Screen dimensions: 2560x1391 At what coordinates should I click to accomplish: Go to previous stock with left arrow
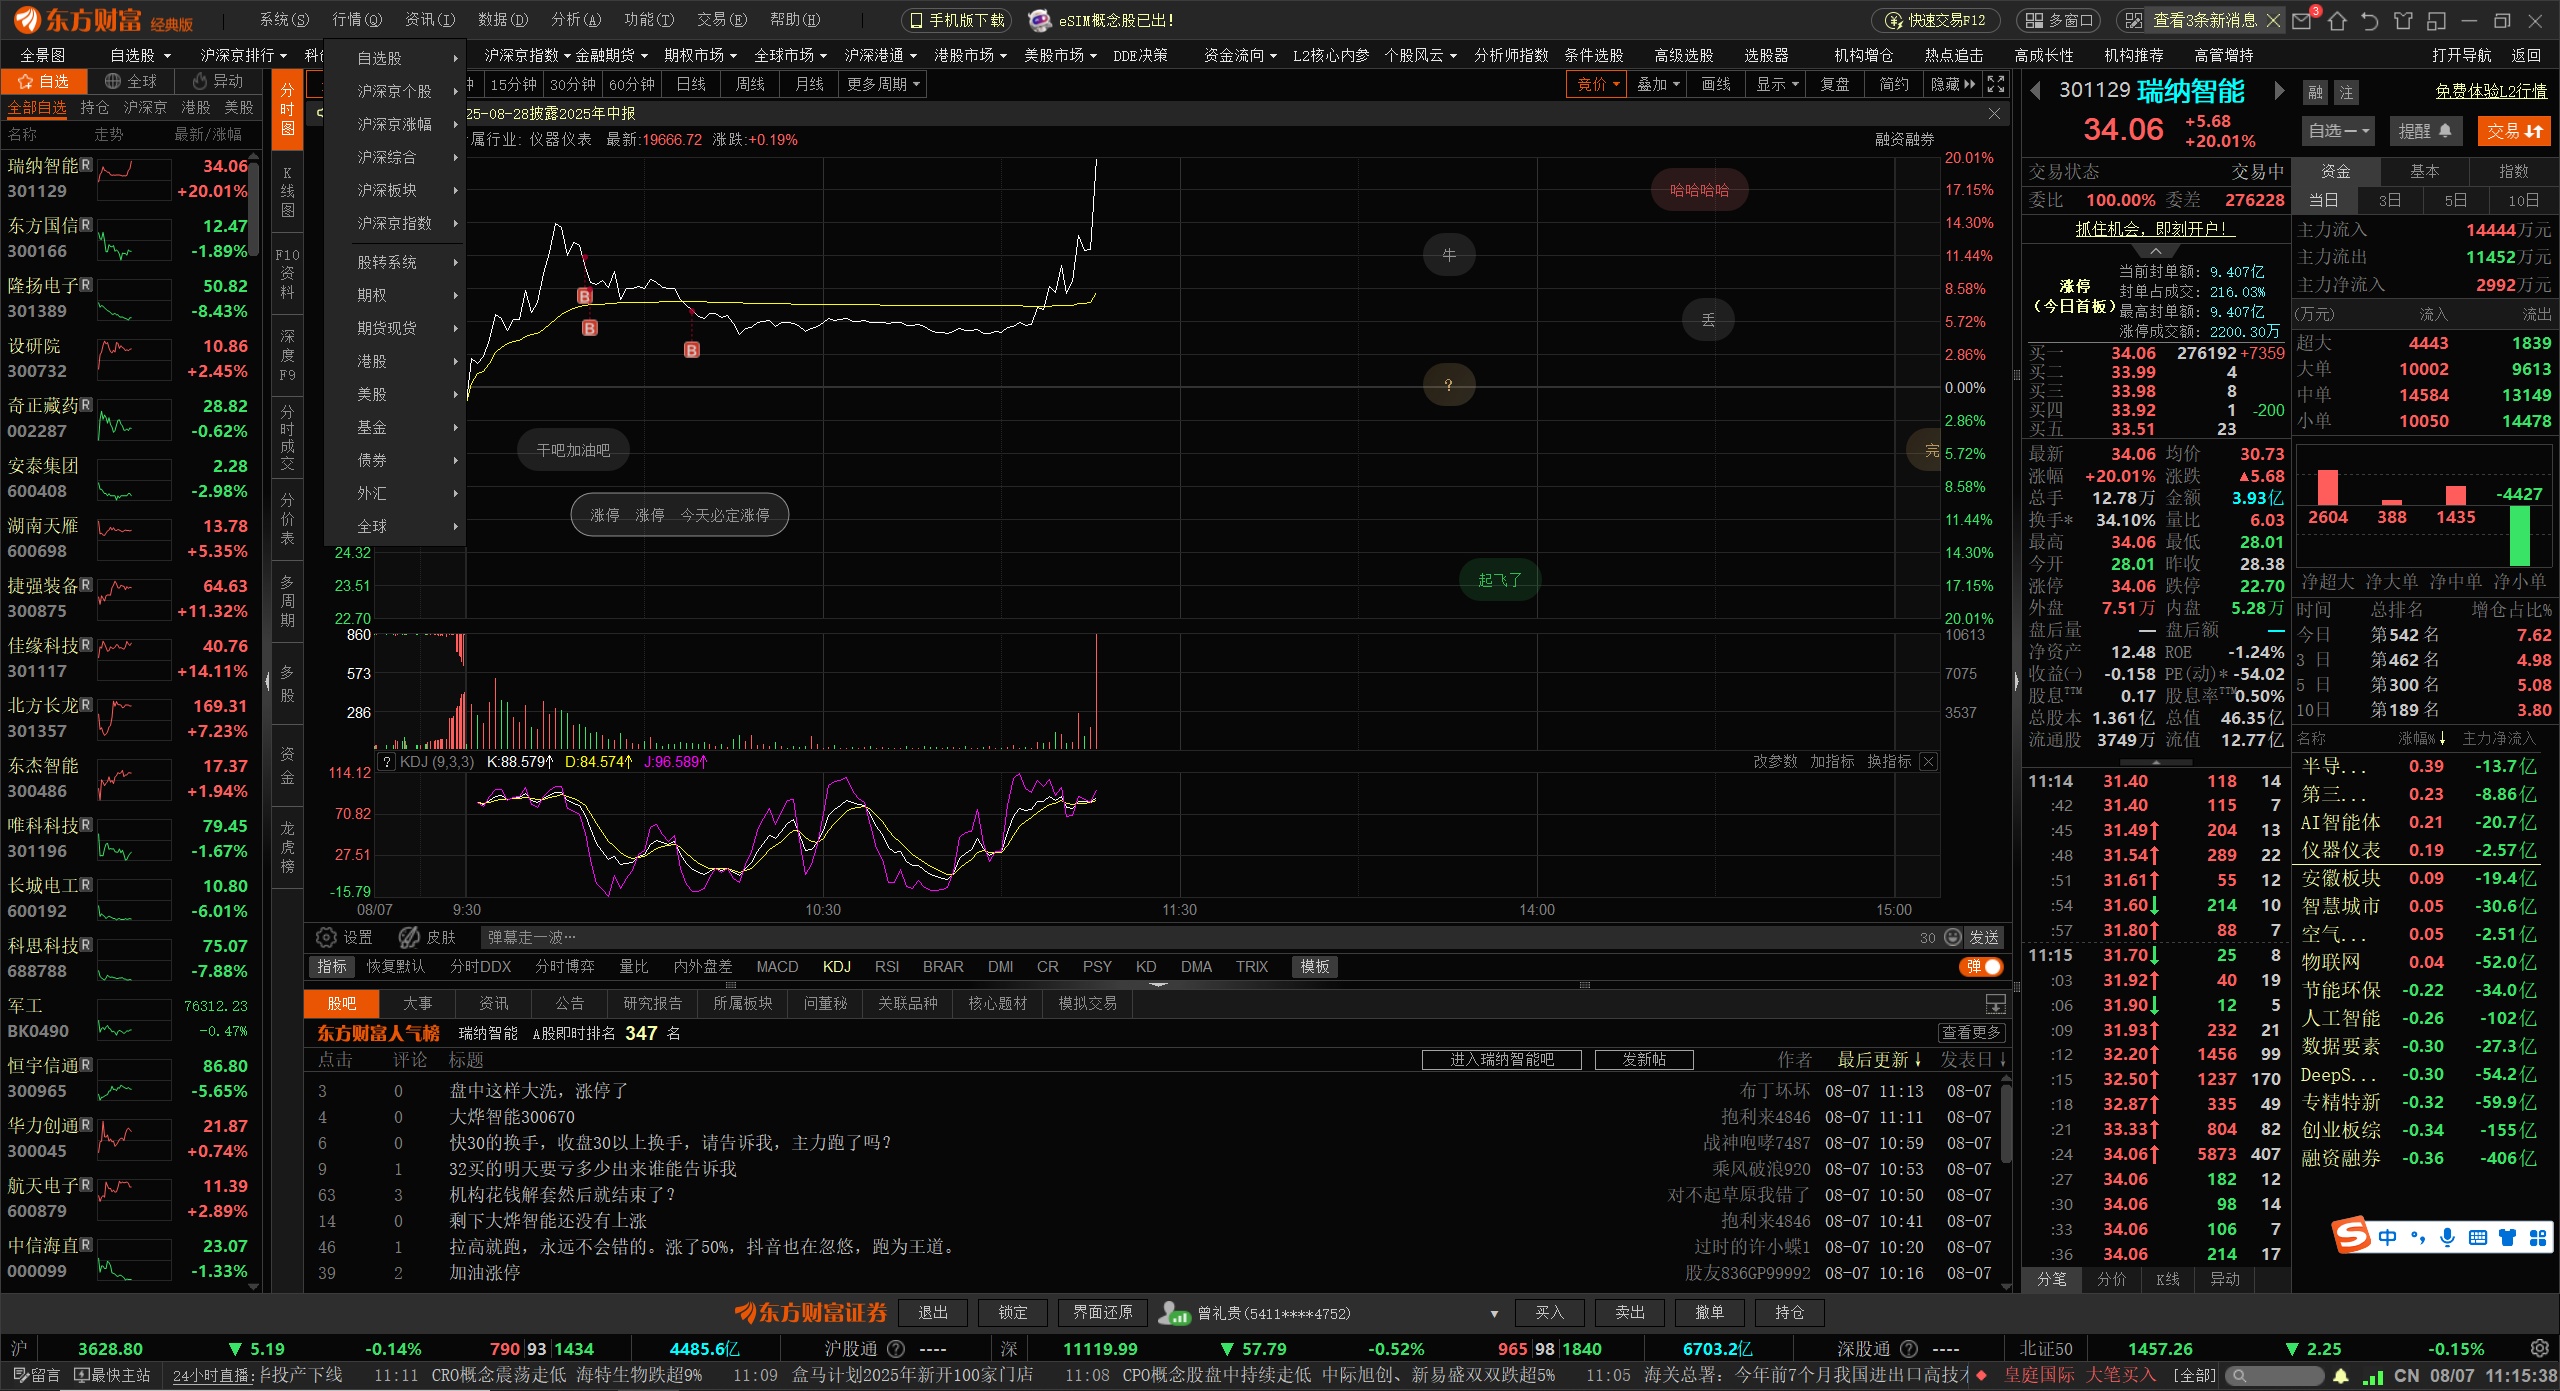[2035, 91]
